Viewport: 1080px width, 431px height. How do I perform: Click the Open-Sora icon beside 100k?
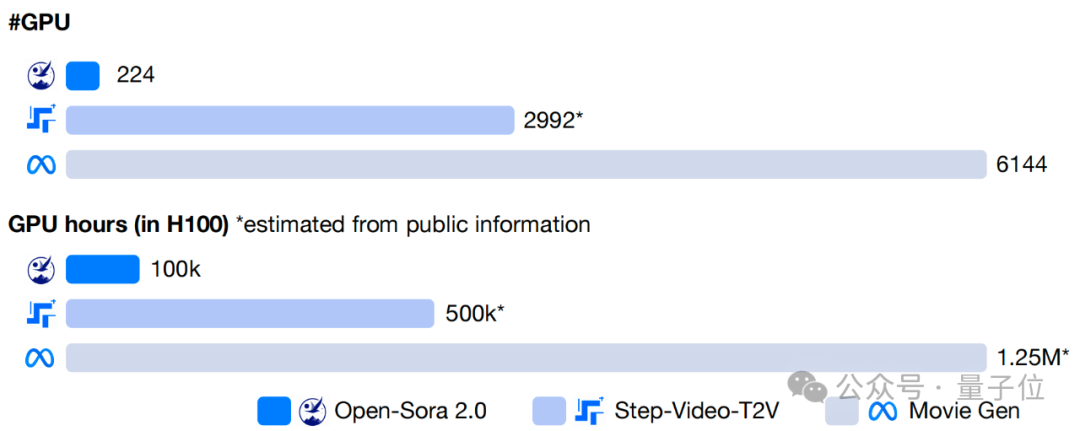click(41, 269)
